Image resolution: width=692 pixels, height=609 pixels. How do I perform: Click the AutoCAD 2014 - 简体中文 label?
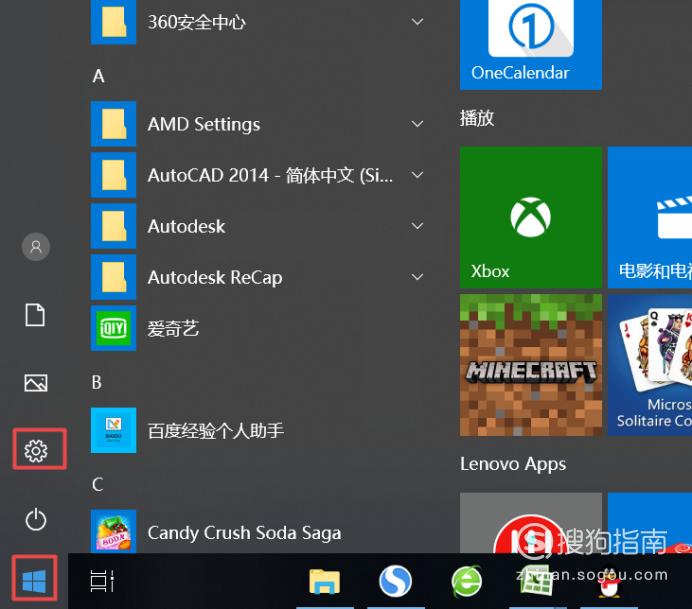coord(270,176)
